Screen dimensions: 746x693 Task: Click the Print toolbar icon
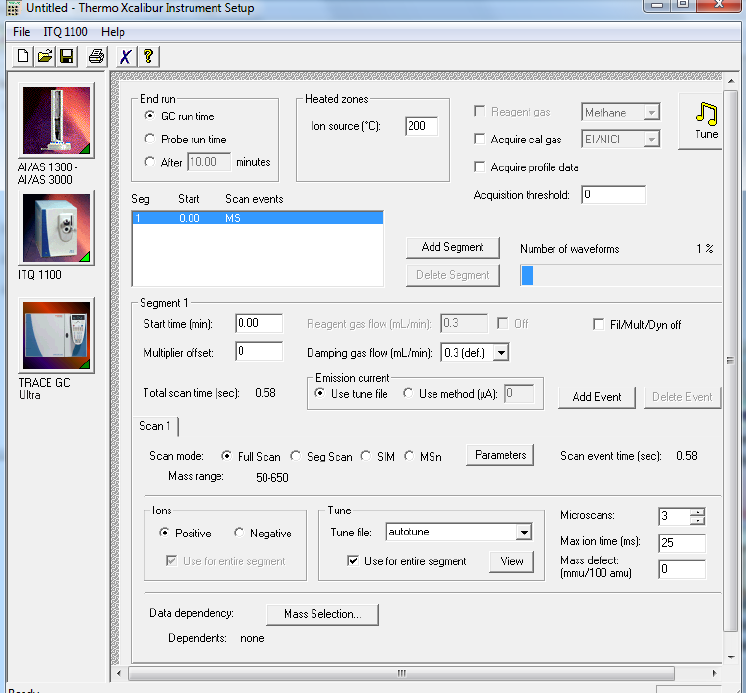pyautogui.click(x=96, y=56)
